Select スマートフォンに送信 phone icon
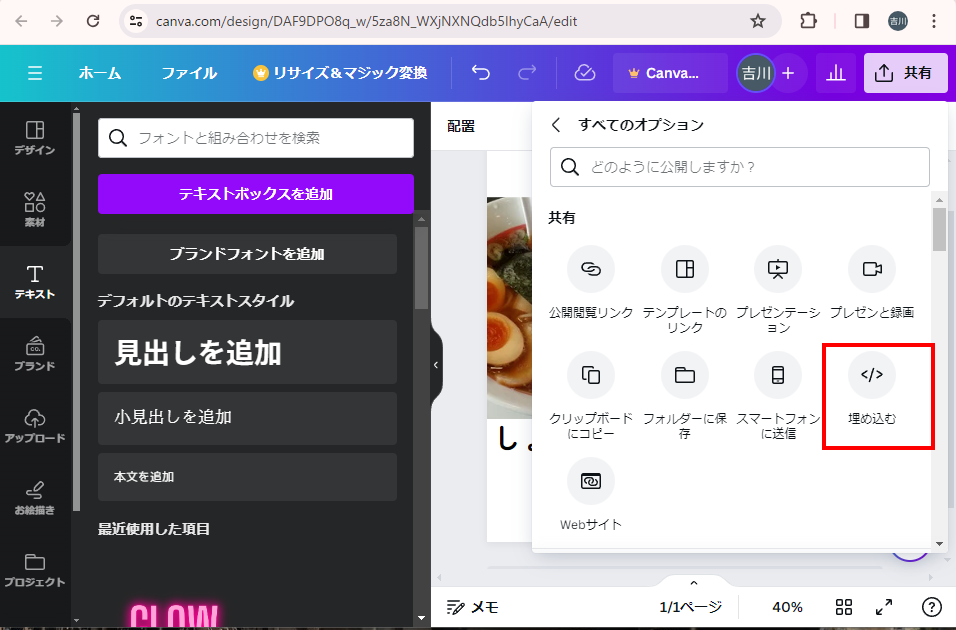 pyautogui.click(x=777, y=376)
